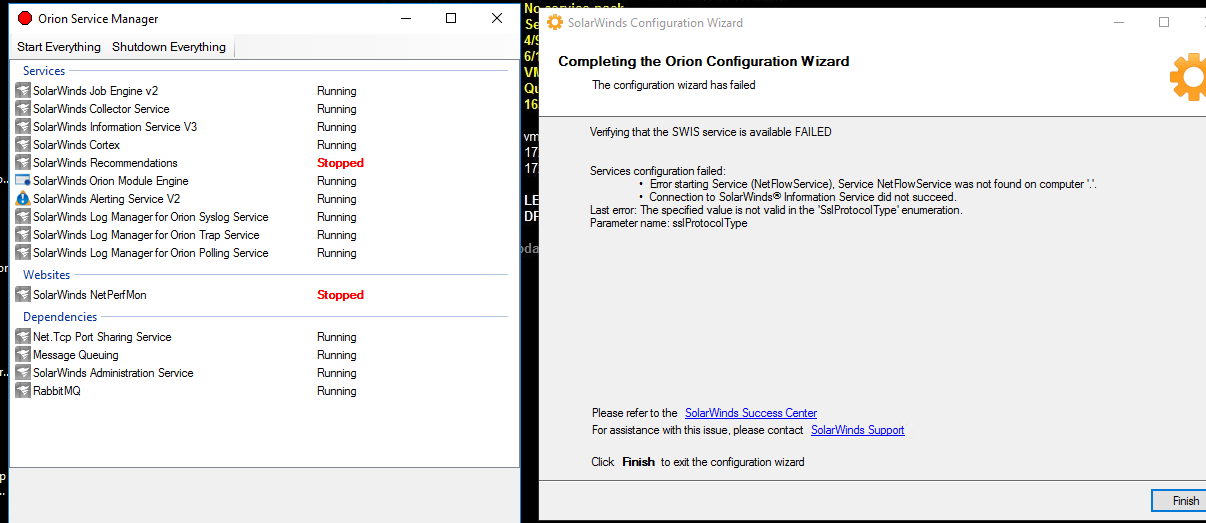Click the SolarWinds Administration Service icon
This screenshot has height=523, width=1206.
coord(24,373)
